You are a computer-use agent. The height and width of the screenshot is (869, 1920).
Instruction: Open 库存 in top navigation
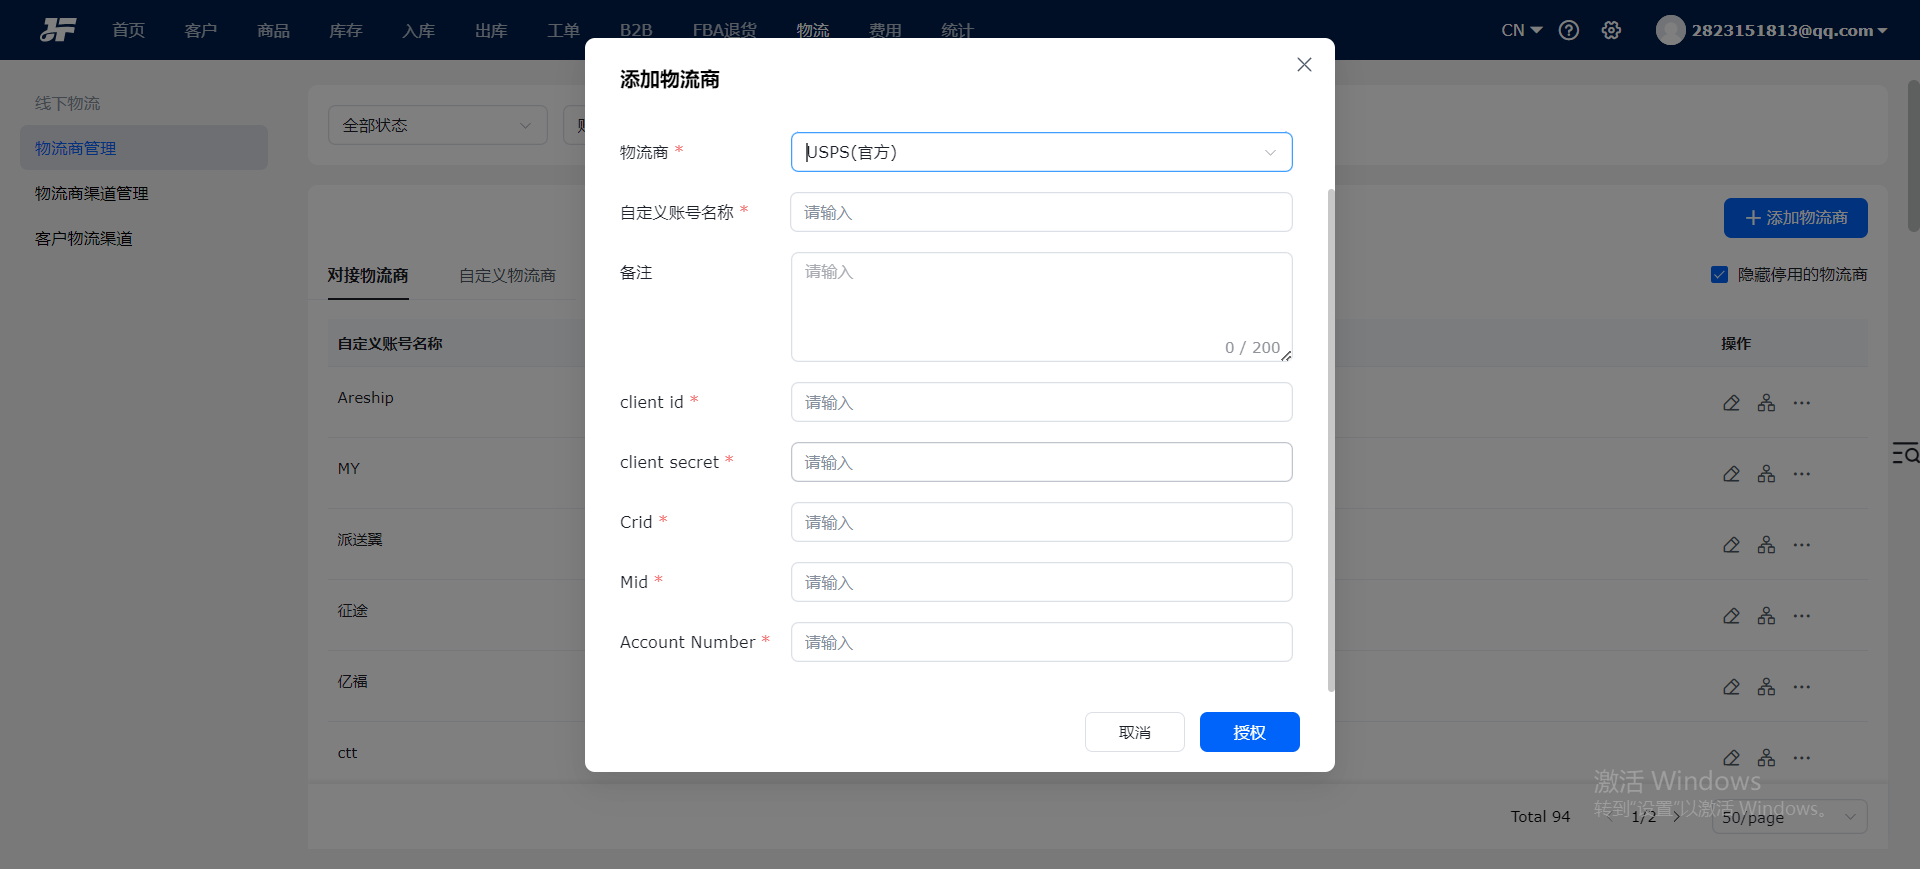346,30
